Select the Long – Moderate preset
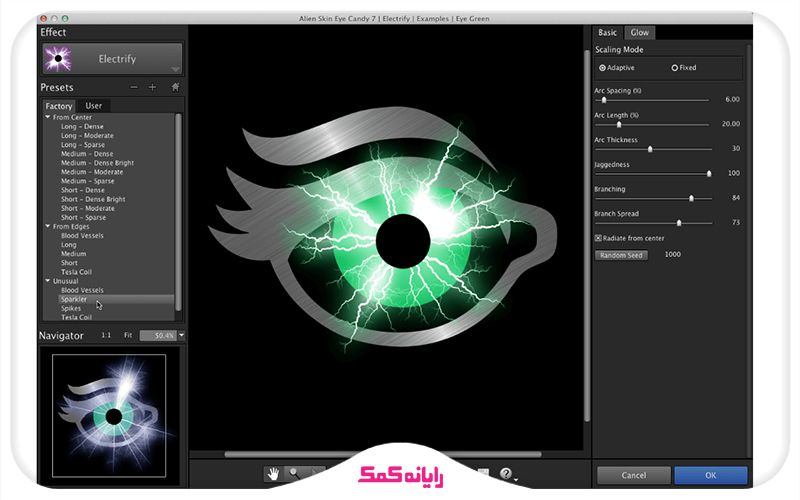The height and width of the screenshot is (500, 800). tap(87, 136)
